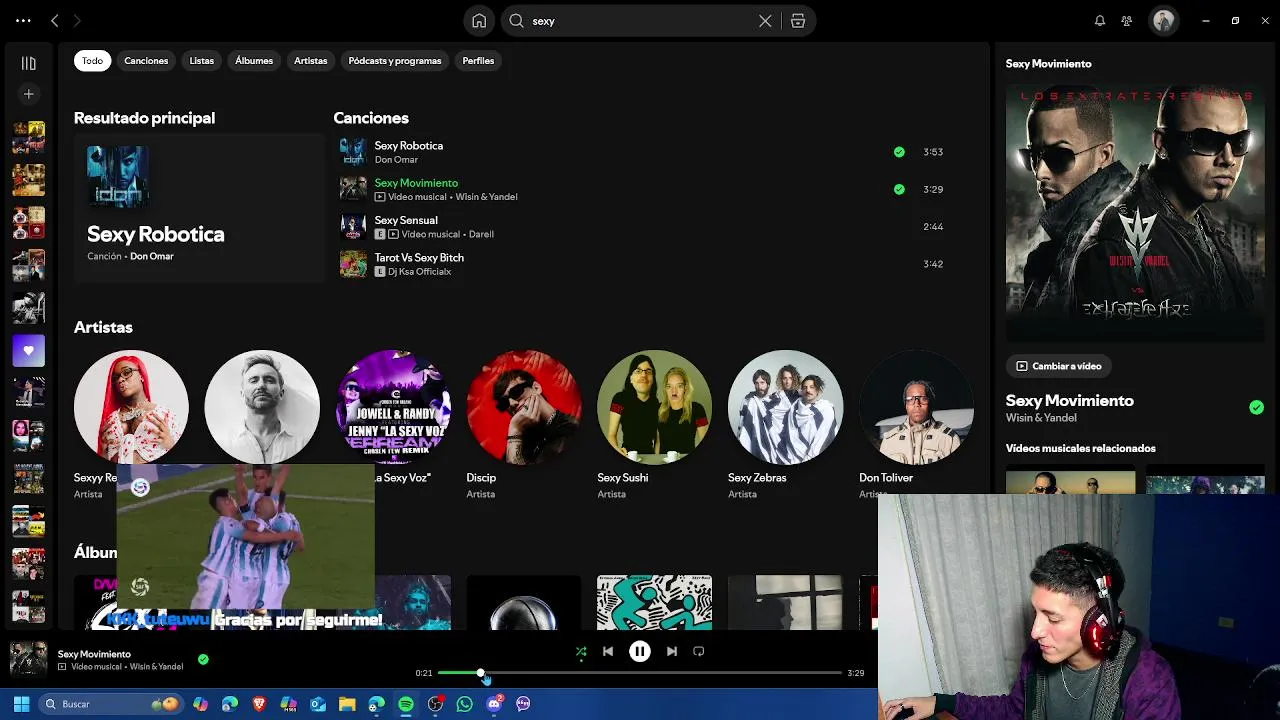Open Spotify from taskbar
This screenshot has height=720, width=1280.
click(x=406, y=704)
